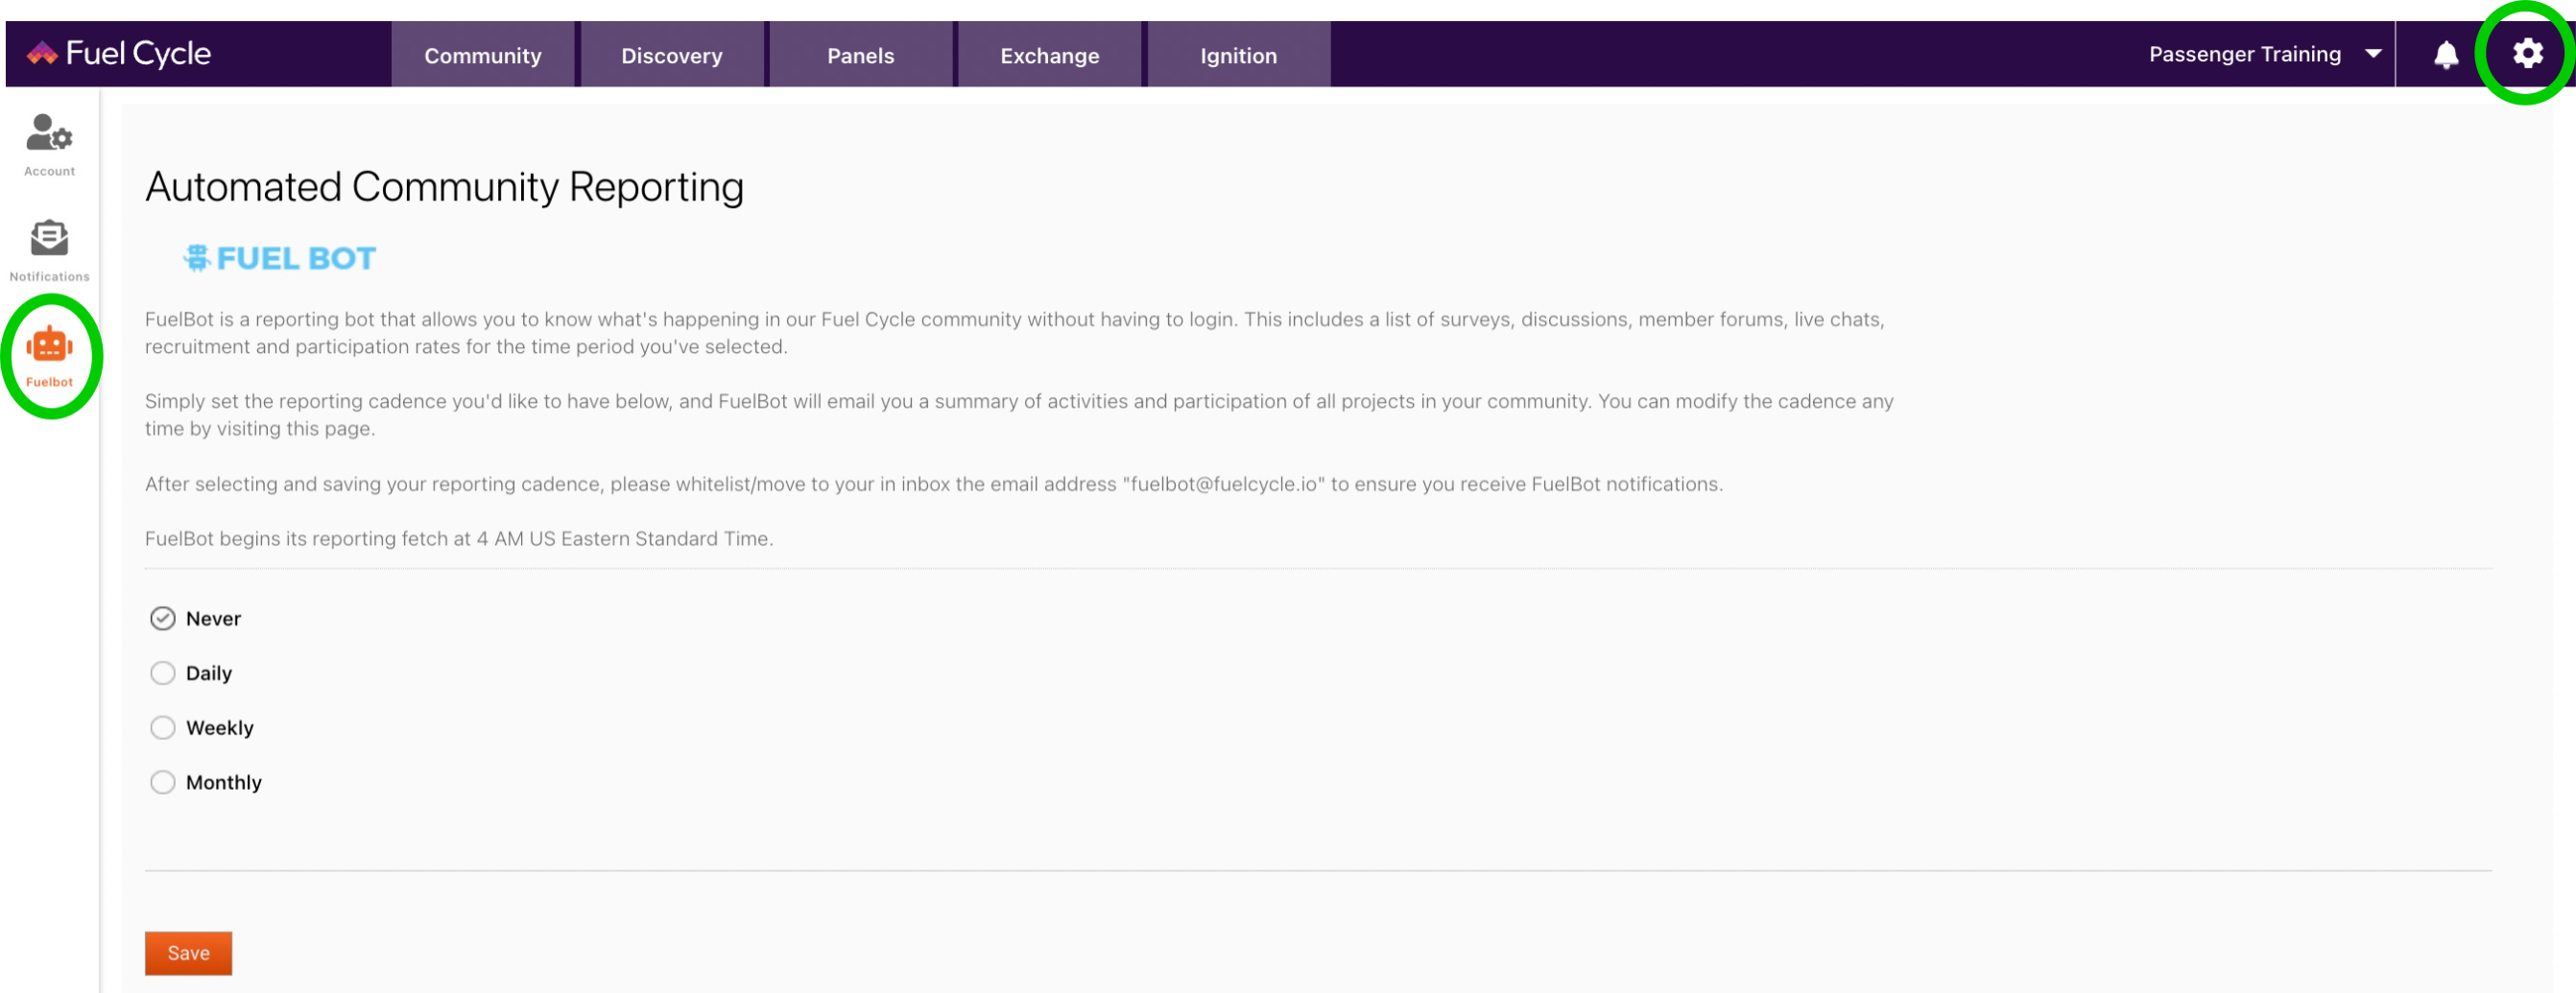
Task: Click the notifications bell icon
Action: coord(2446,54)
